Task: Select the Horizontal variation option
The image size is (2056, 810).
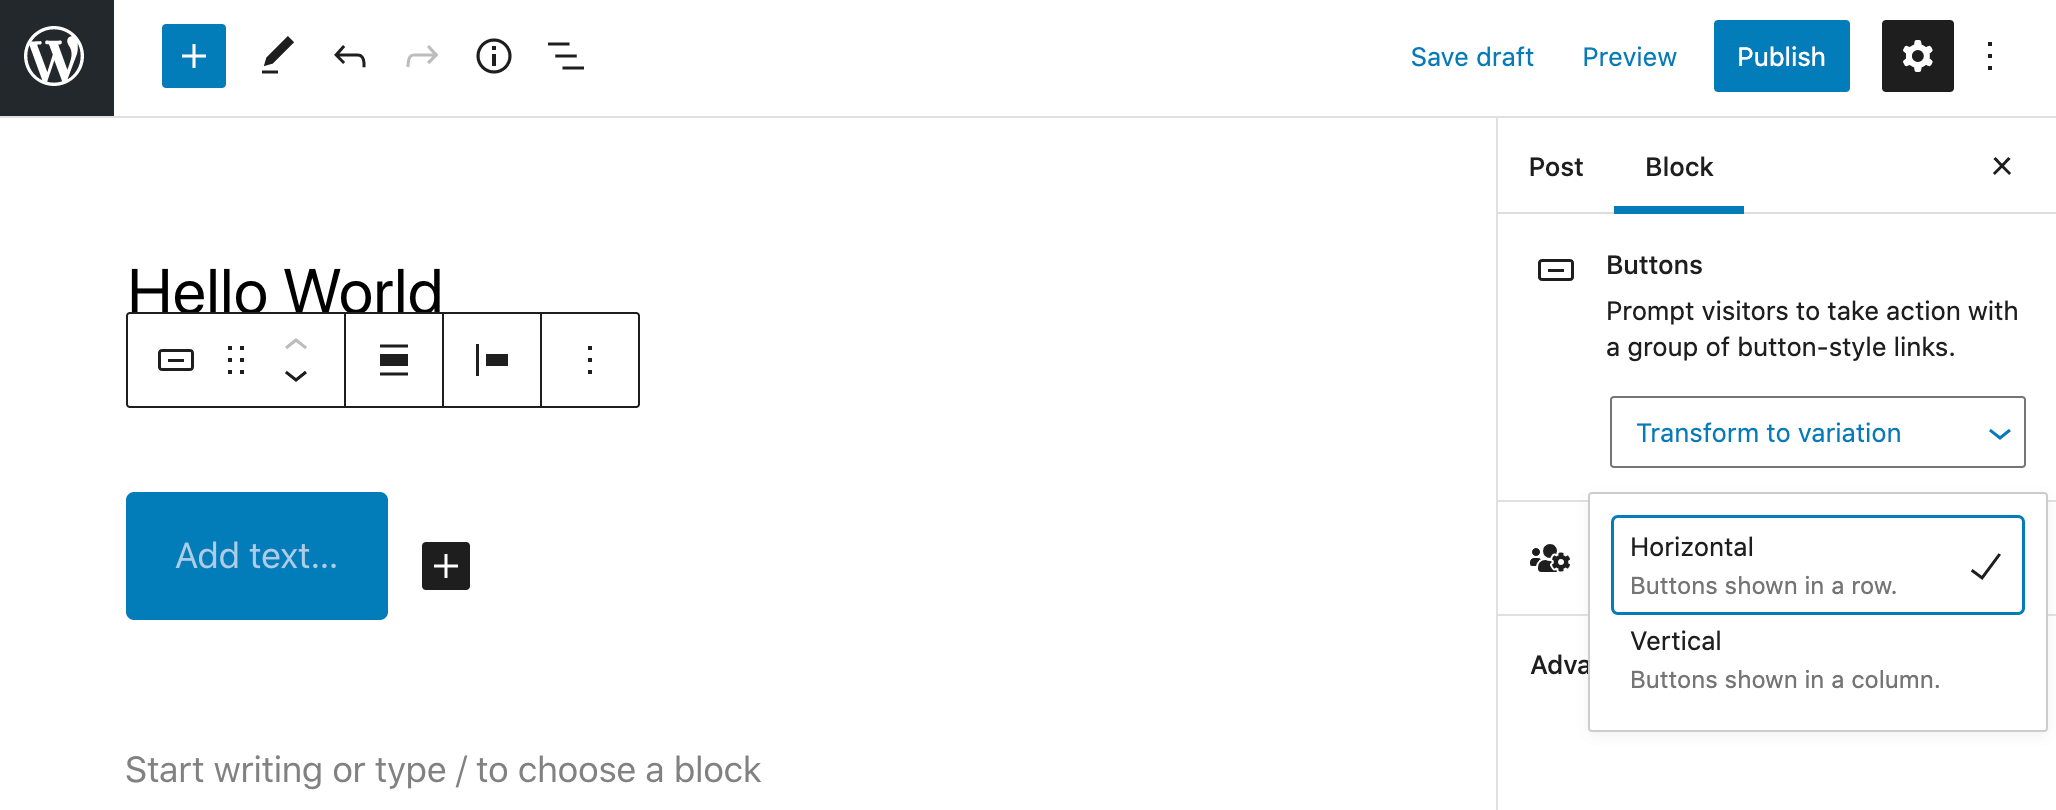Action: (x=1817, y=565)
